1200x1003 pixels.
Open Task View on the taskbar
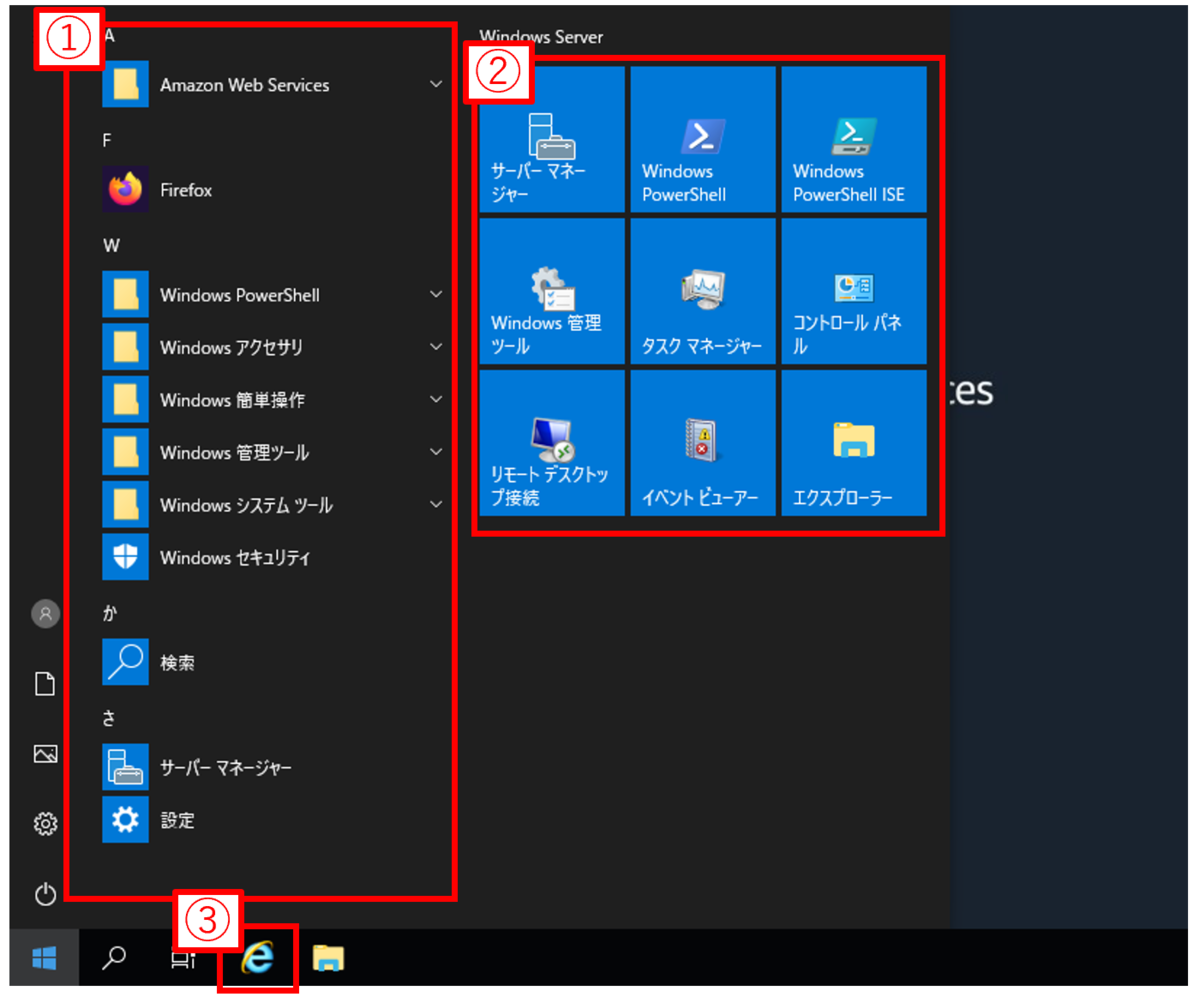[181, 958]
